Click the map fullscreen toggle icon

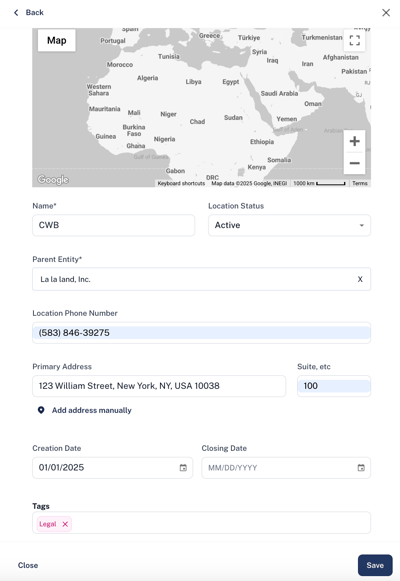[354, 40]
